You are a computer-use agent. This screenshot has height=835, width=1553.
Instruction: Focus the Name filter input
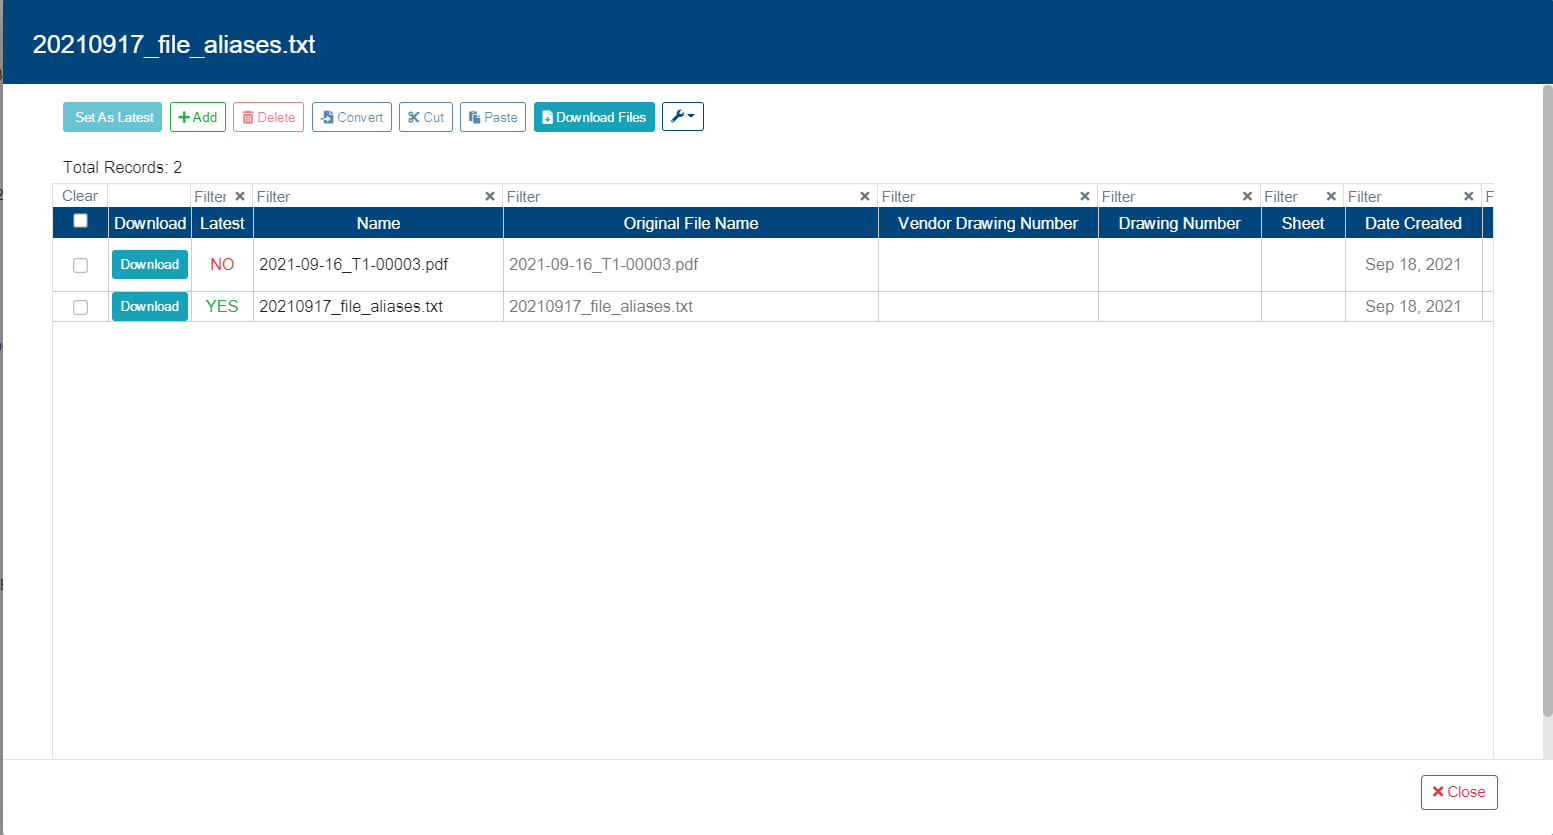coord(368,196)
